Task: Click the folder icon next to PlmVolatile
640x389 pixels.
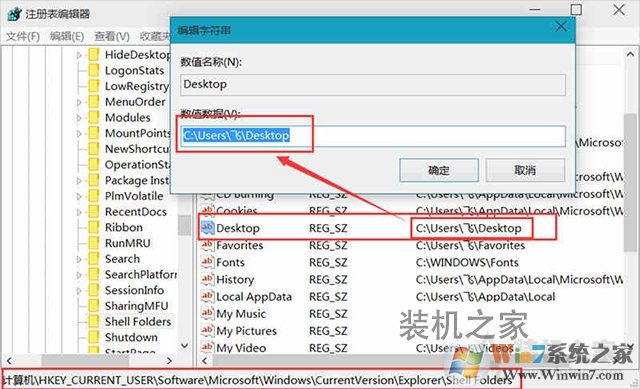Action: 94,196
